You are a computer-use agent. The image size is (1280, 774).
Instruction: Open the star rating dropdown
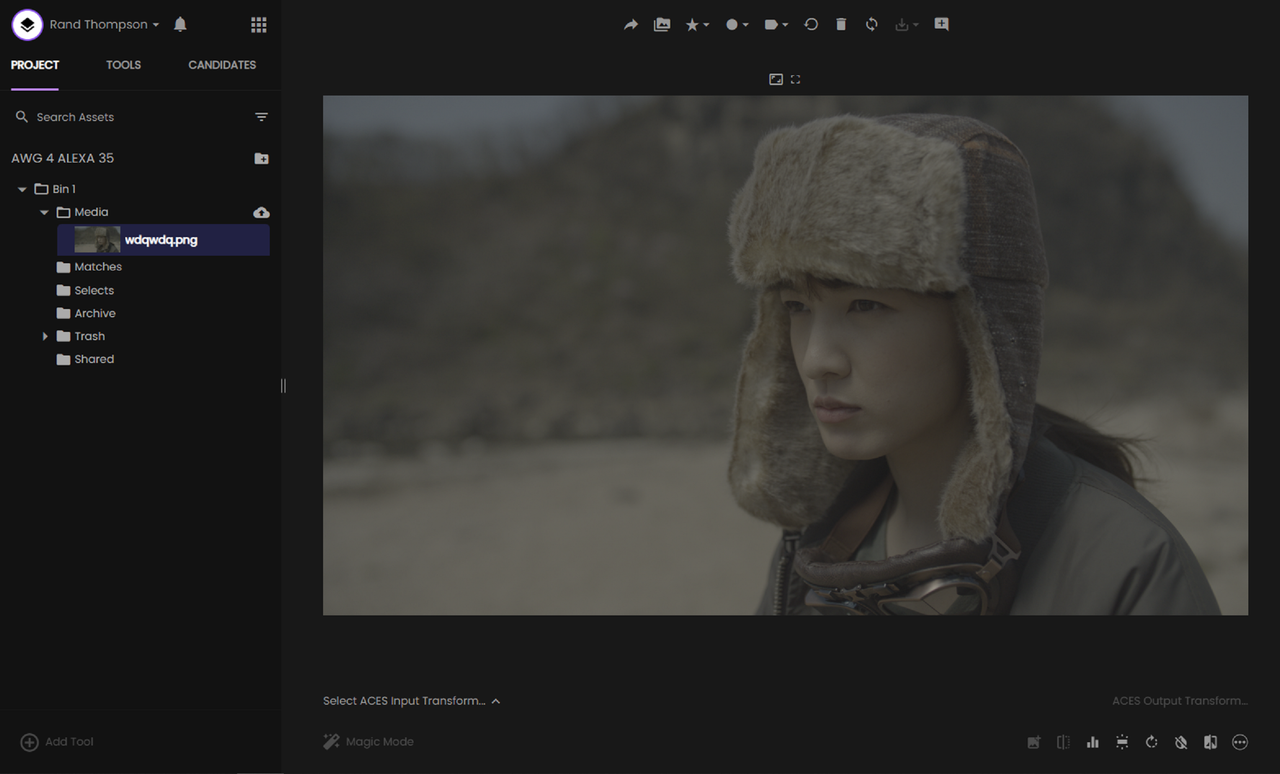point(697,25)
